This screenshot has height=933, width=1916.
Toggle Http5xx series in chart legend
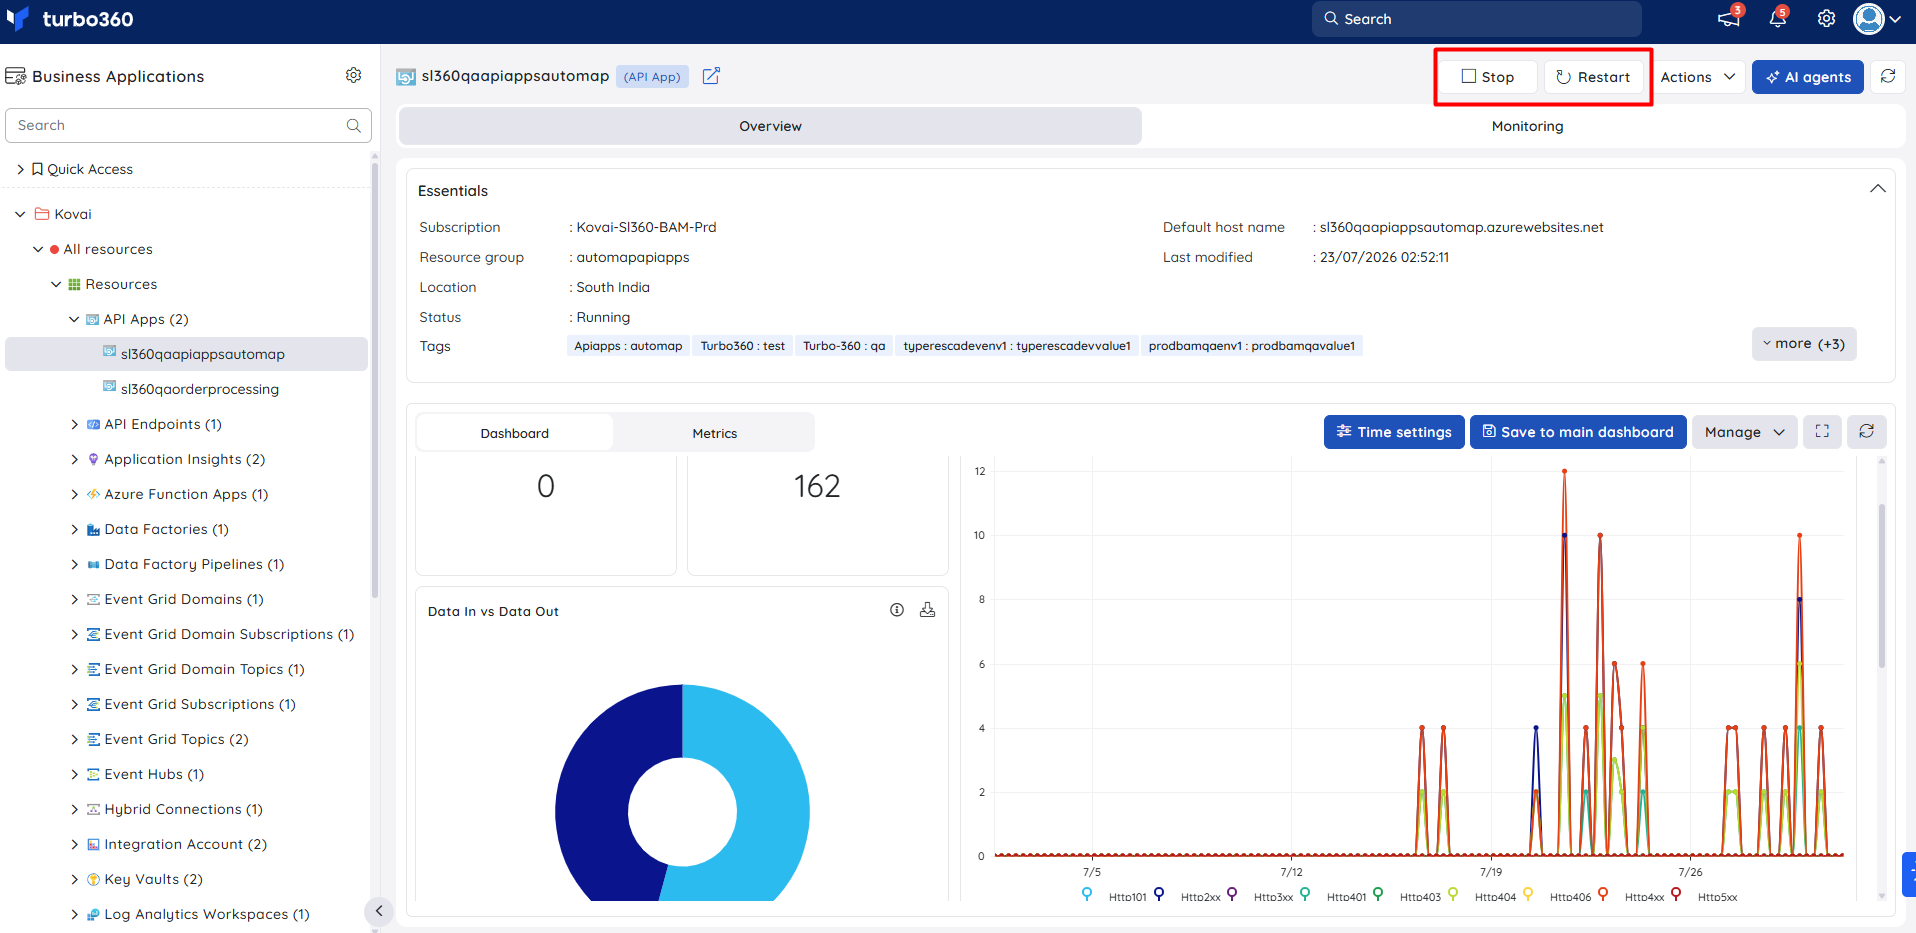click(x=1706, y=896)
